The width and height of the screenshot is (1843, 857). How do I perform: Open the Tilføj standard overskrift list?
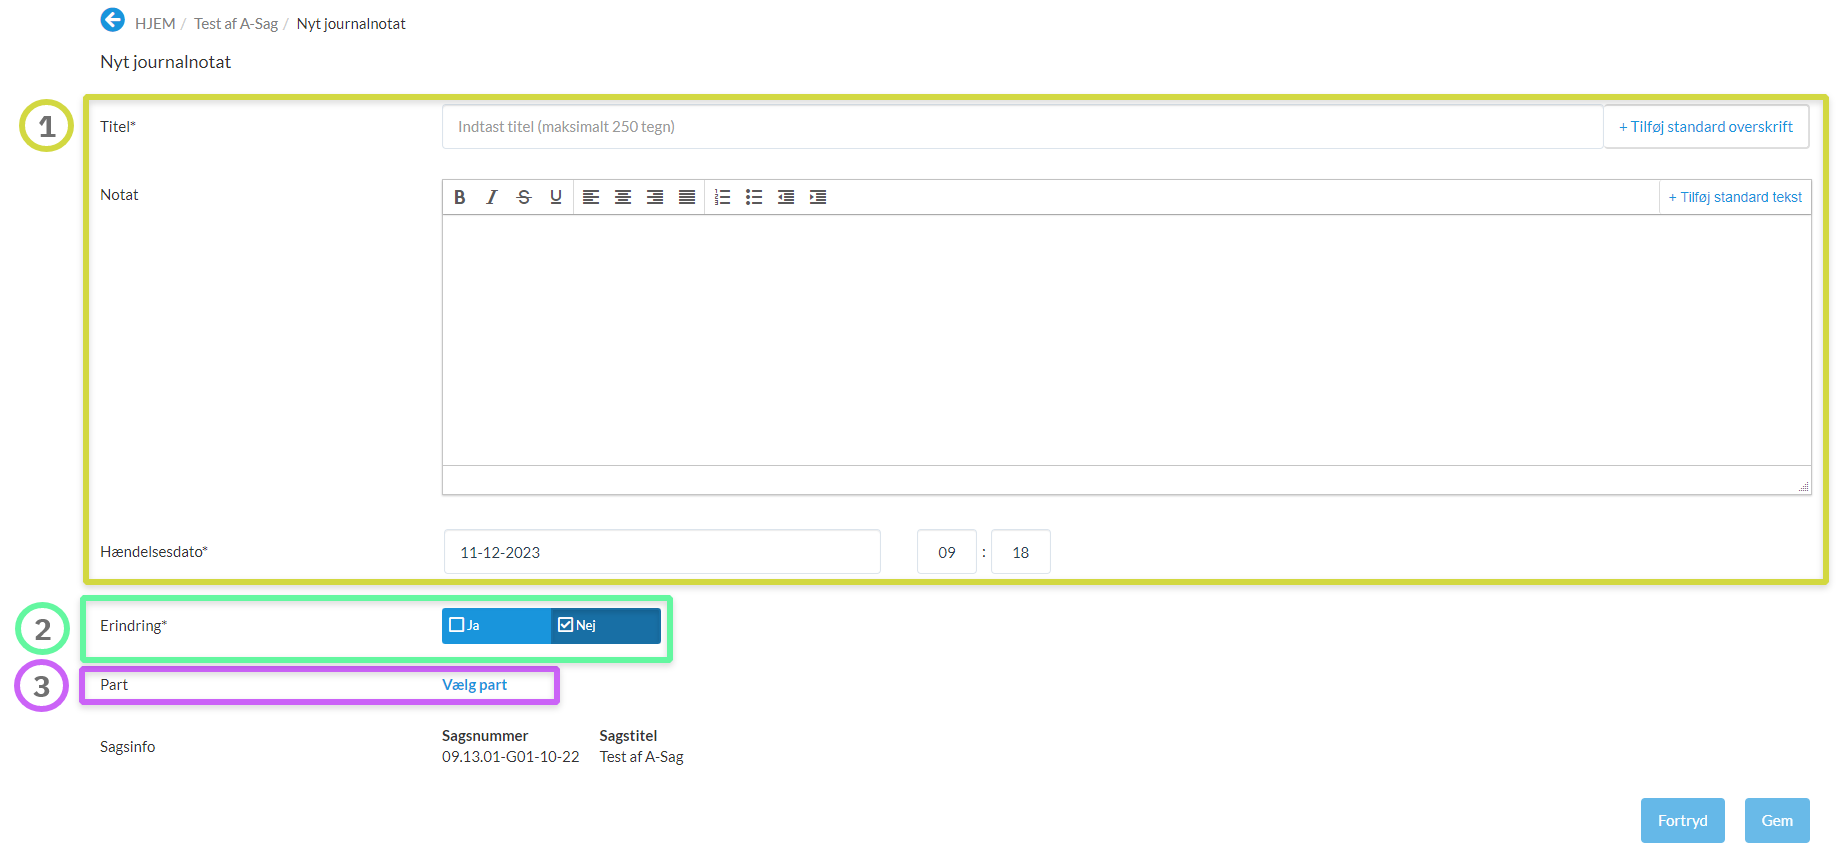[1705, 127]
